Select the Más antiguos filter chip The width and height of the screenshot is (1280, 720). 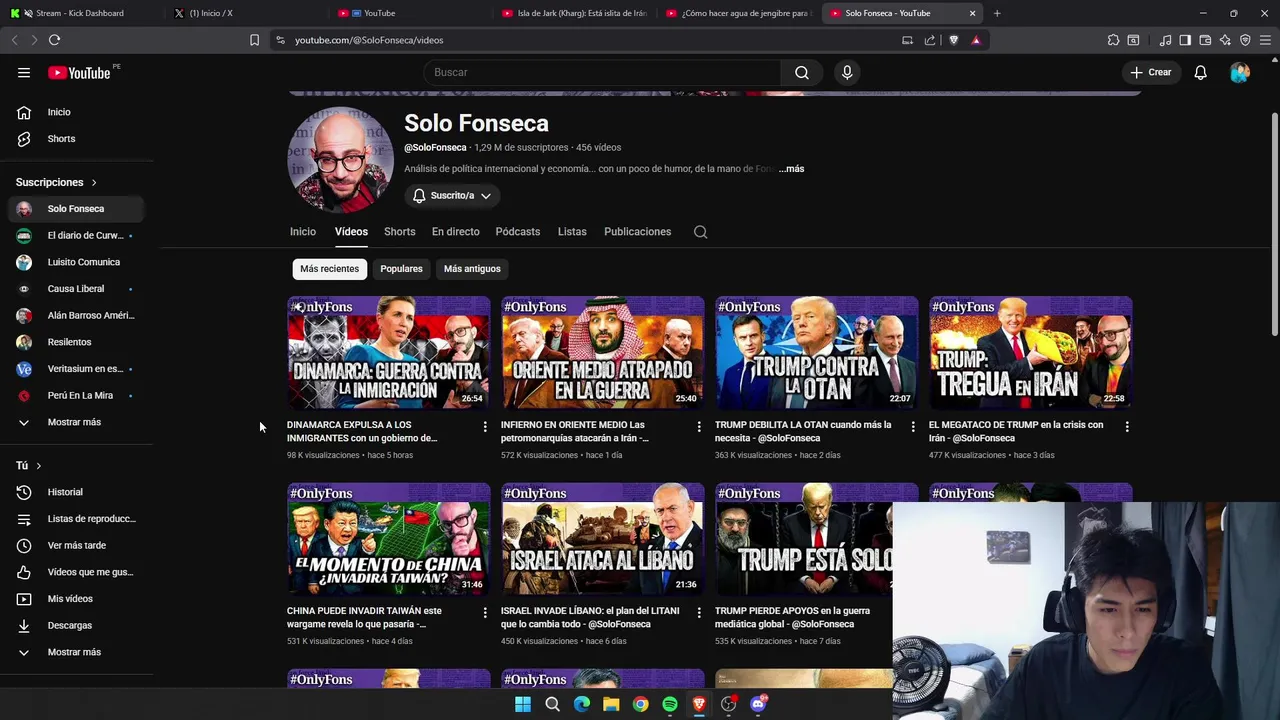coord(472,269)
